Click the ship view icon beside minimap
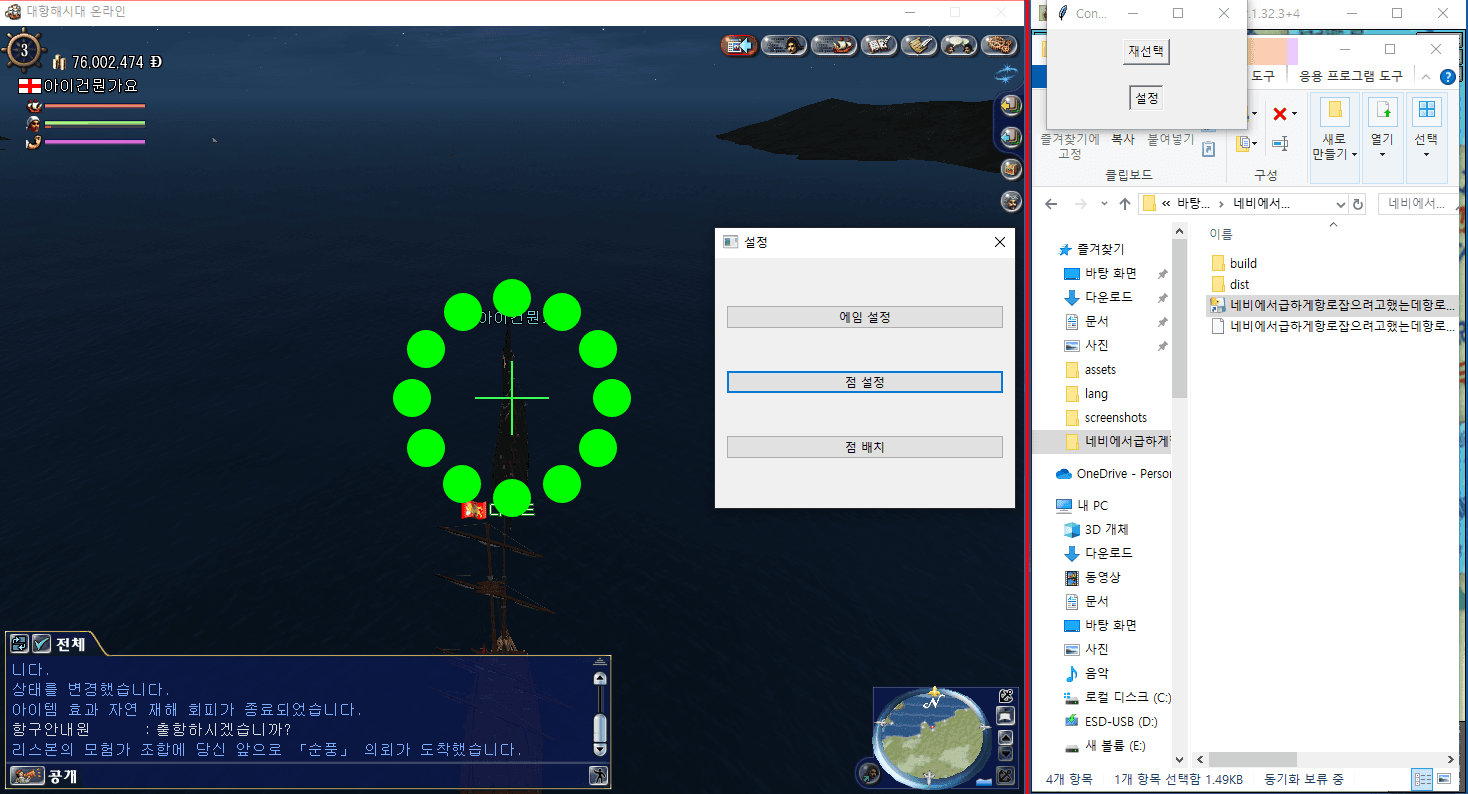The width and height of the screenshot is (1468, 794). 1006,716
